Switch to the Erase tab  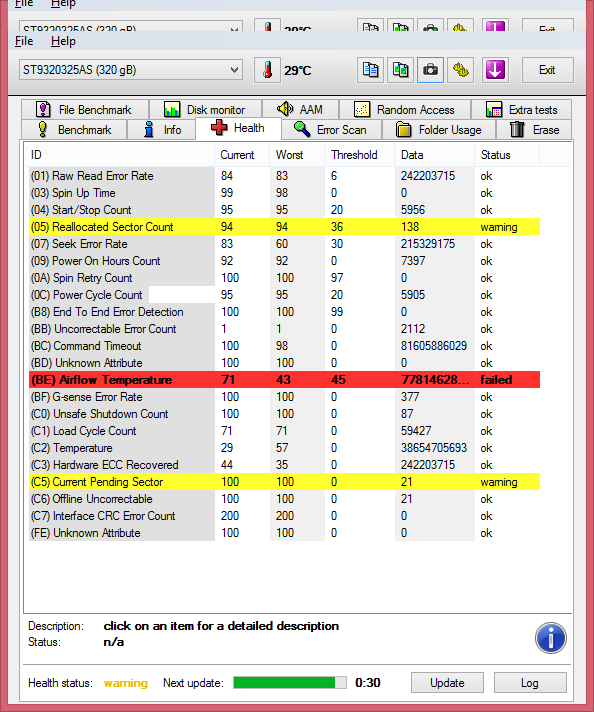click(x=534, y=130)
